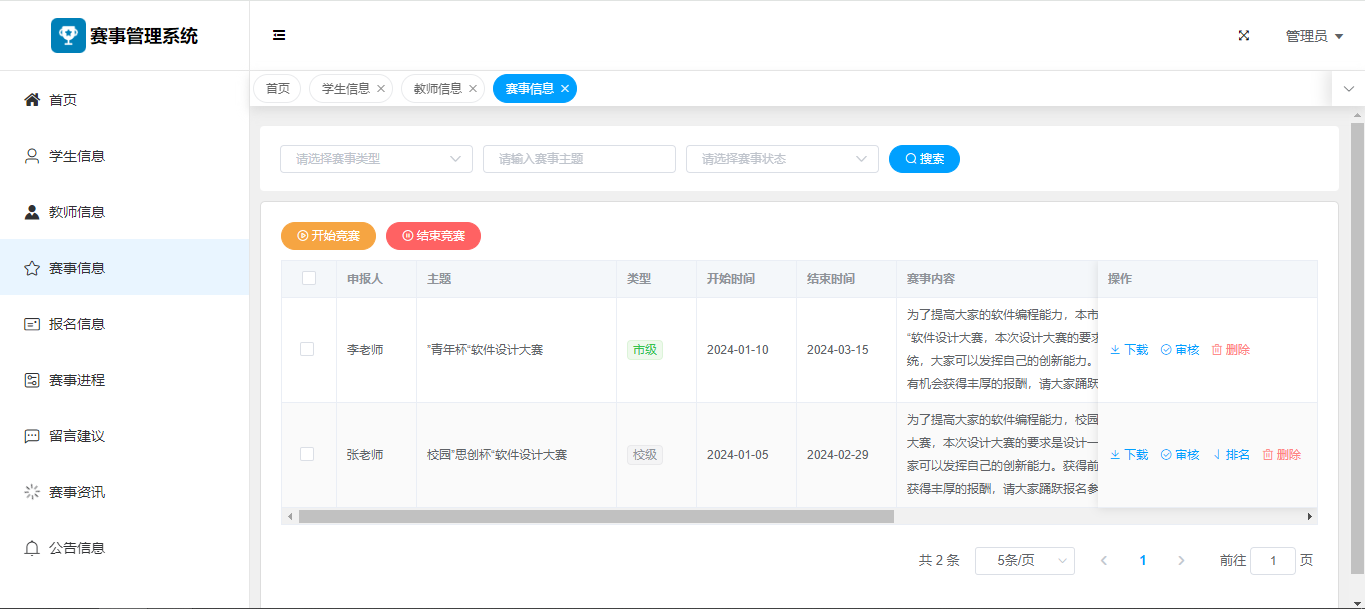Viewport: 1365px width, 609px height.
Task: Close the 学生信息 tab with its X
Action: pos(381,89)
